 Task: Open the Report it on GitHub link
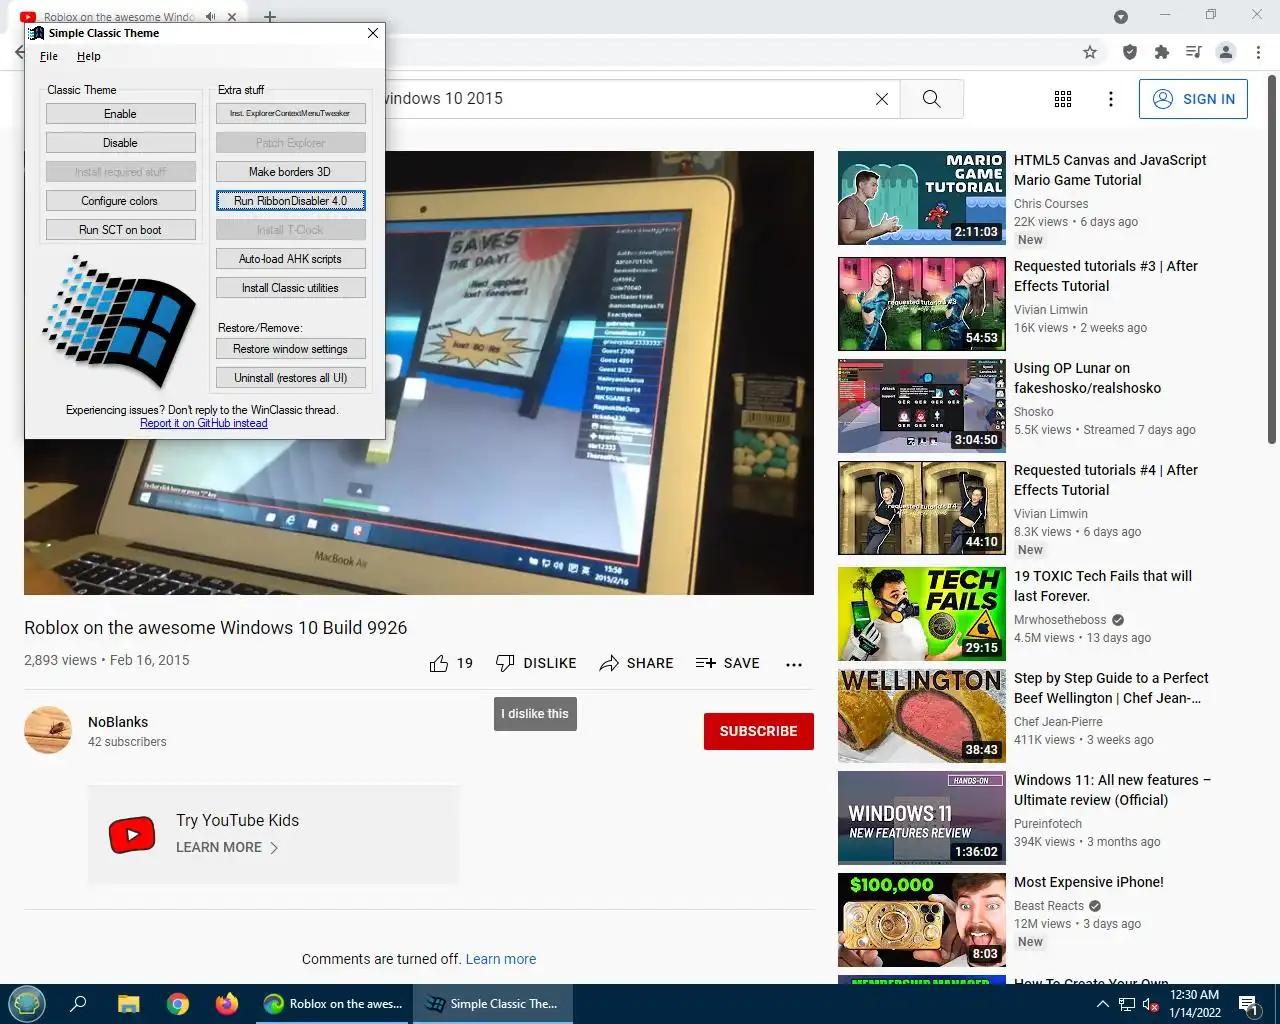coord(204,423)
